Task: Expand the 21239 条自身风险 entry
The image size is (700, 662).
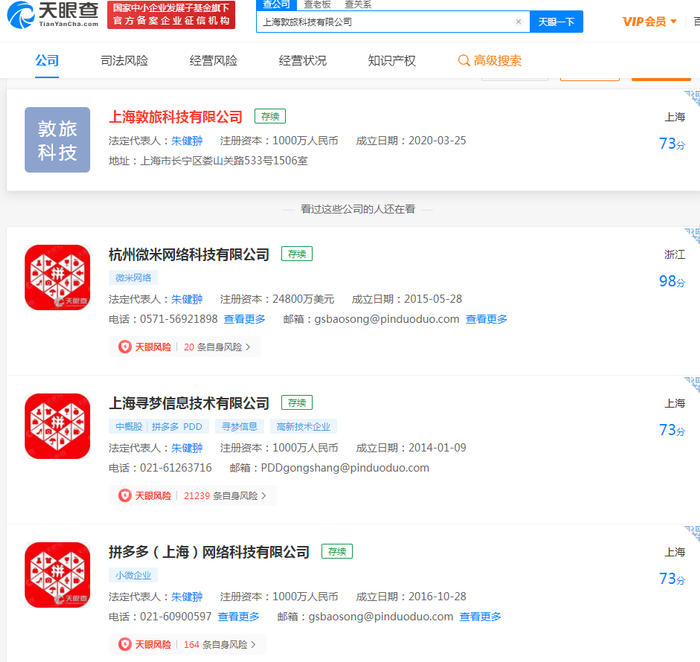Action: (x=225, y=495)
